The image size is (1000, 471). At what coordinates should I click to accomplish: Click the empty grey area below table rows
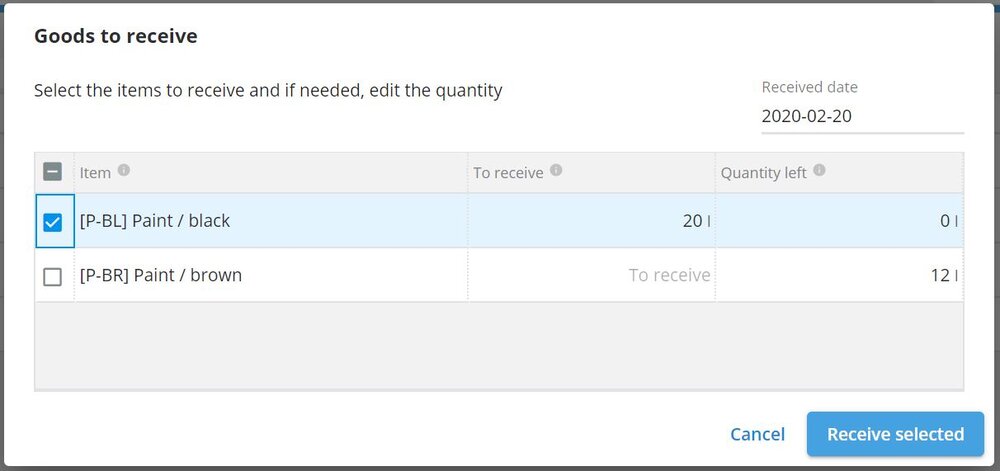[499, 345]
